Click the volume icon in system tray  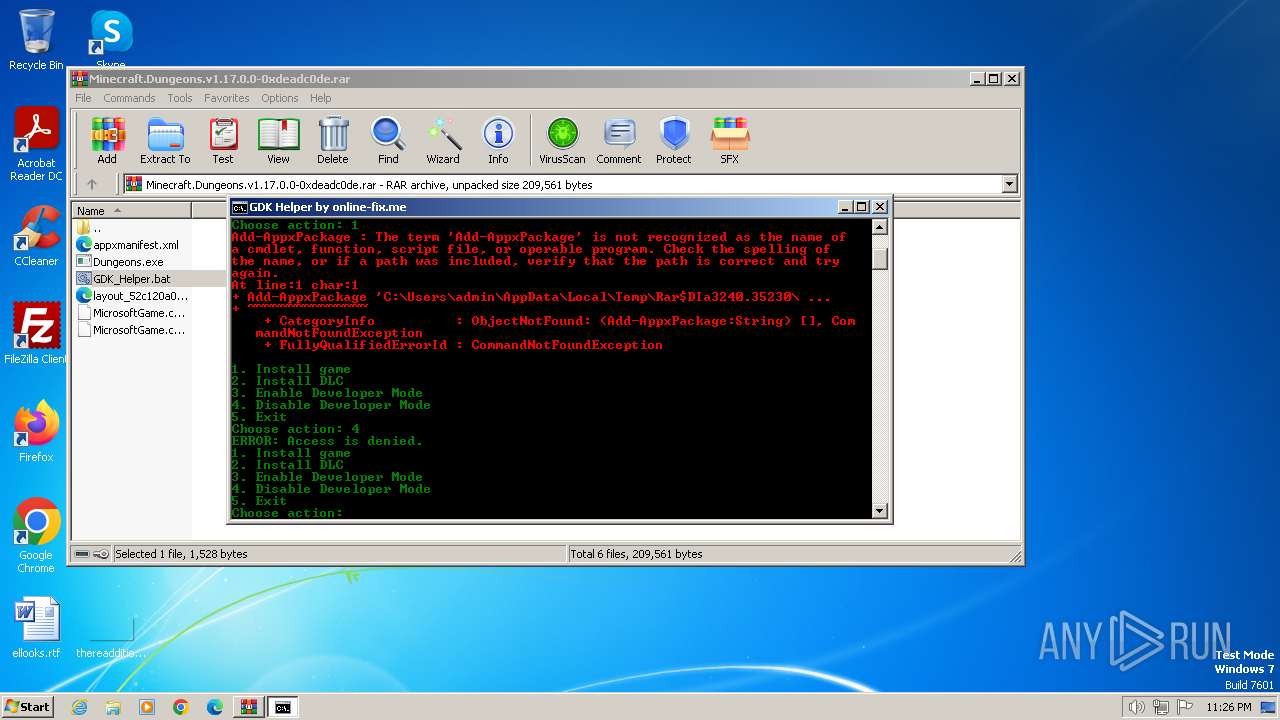tap(1136, 707)
